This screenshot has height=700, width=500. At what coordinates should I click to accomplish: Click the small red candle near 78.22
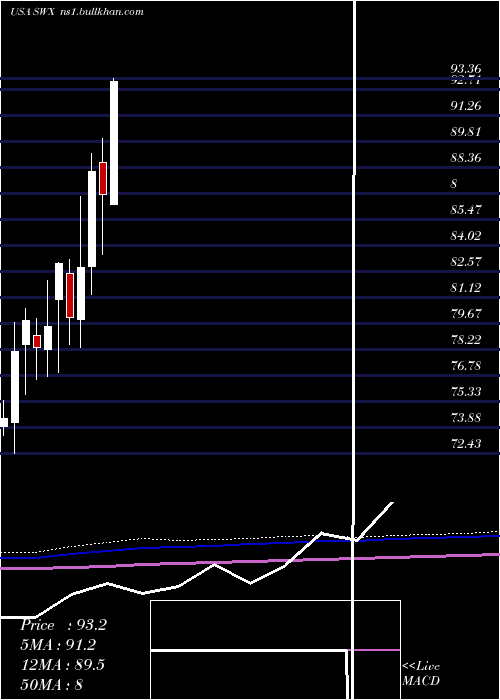(x=37, y=342)
